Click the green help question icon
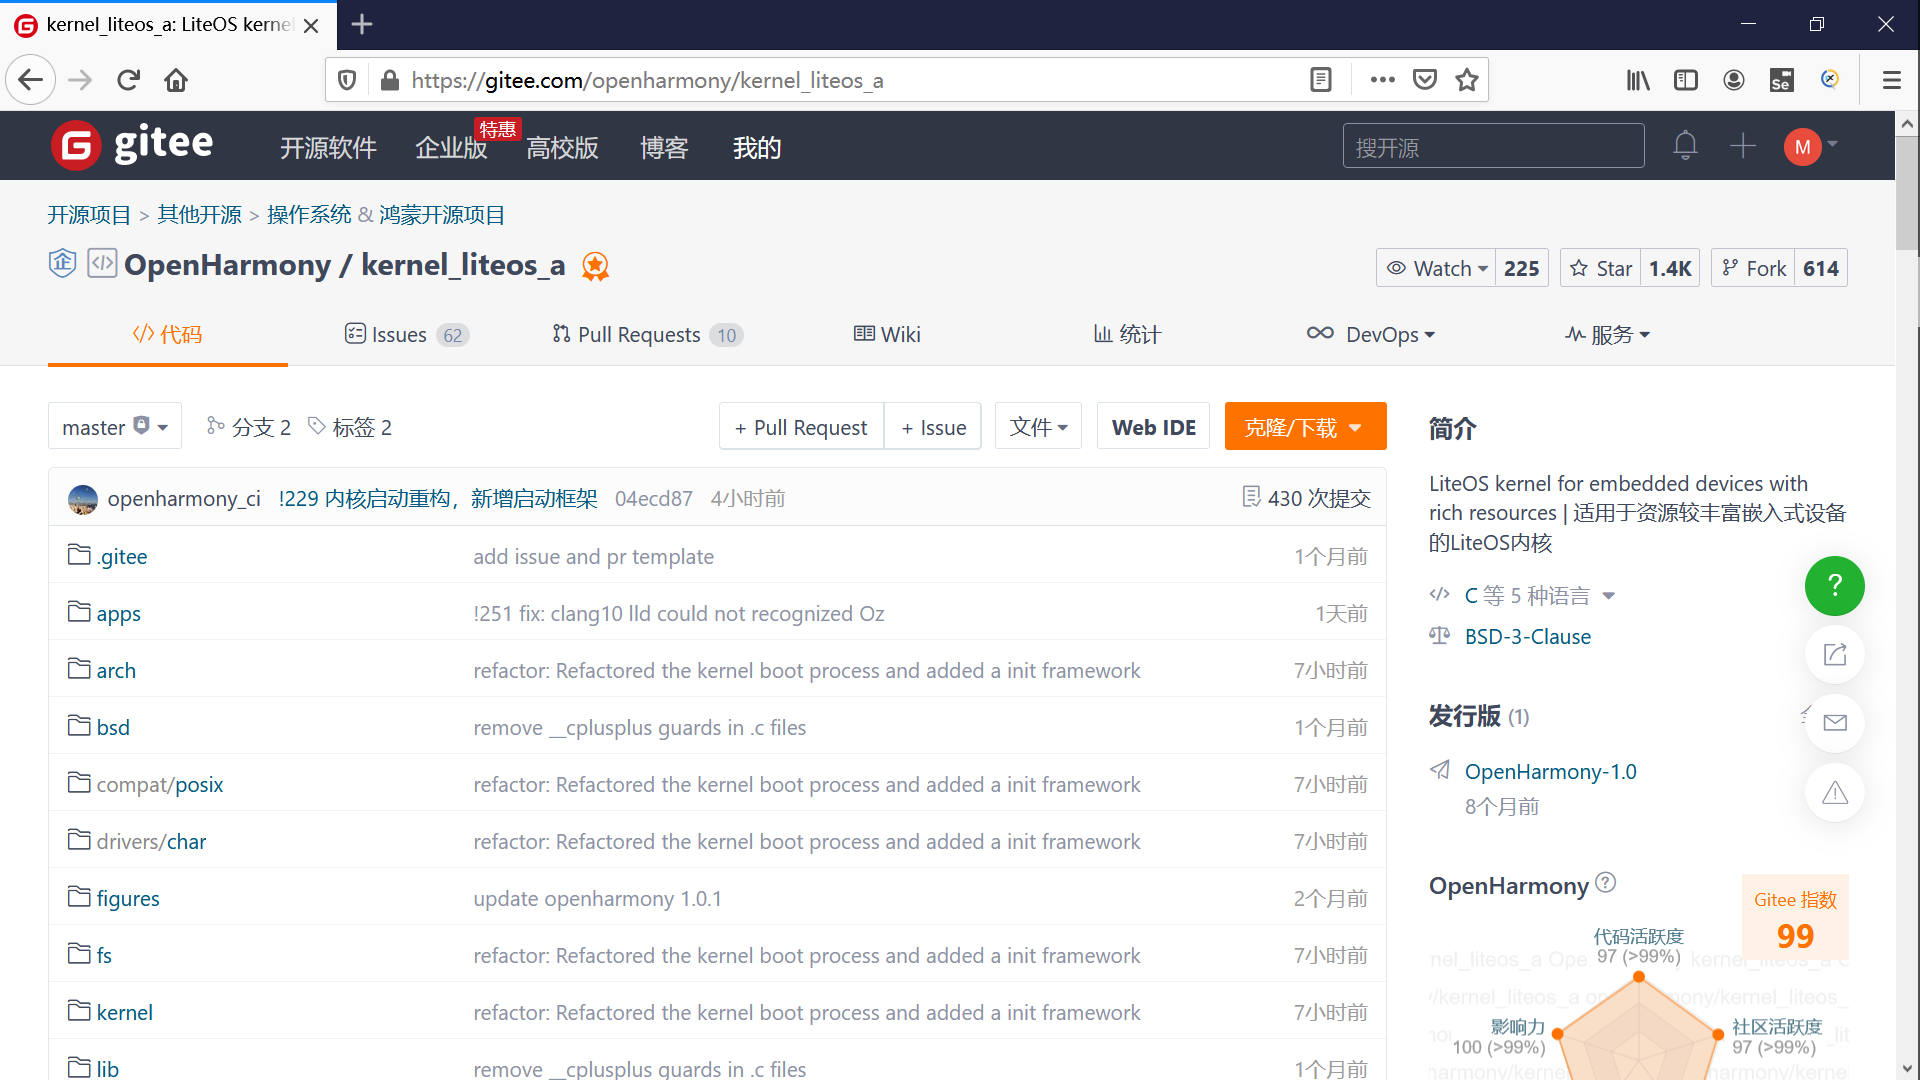Viewport: 1920px width, 1080px height. click(1834, 586)
